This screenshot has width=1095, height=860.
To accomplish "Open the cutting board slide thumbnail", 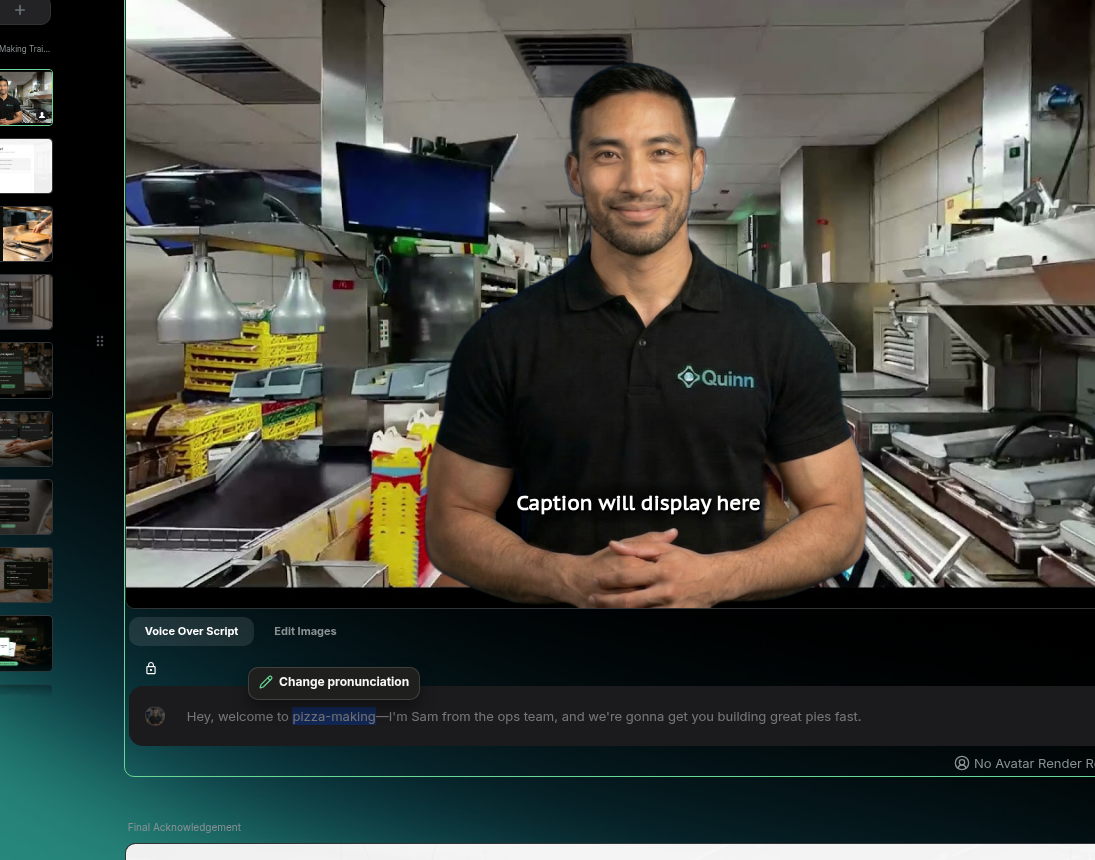I will (x=26, y=234).
